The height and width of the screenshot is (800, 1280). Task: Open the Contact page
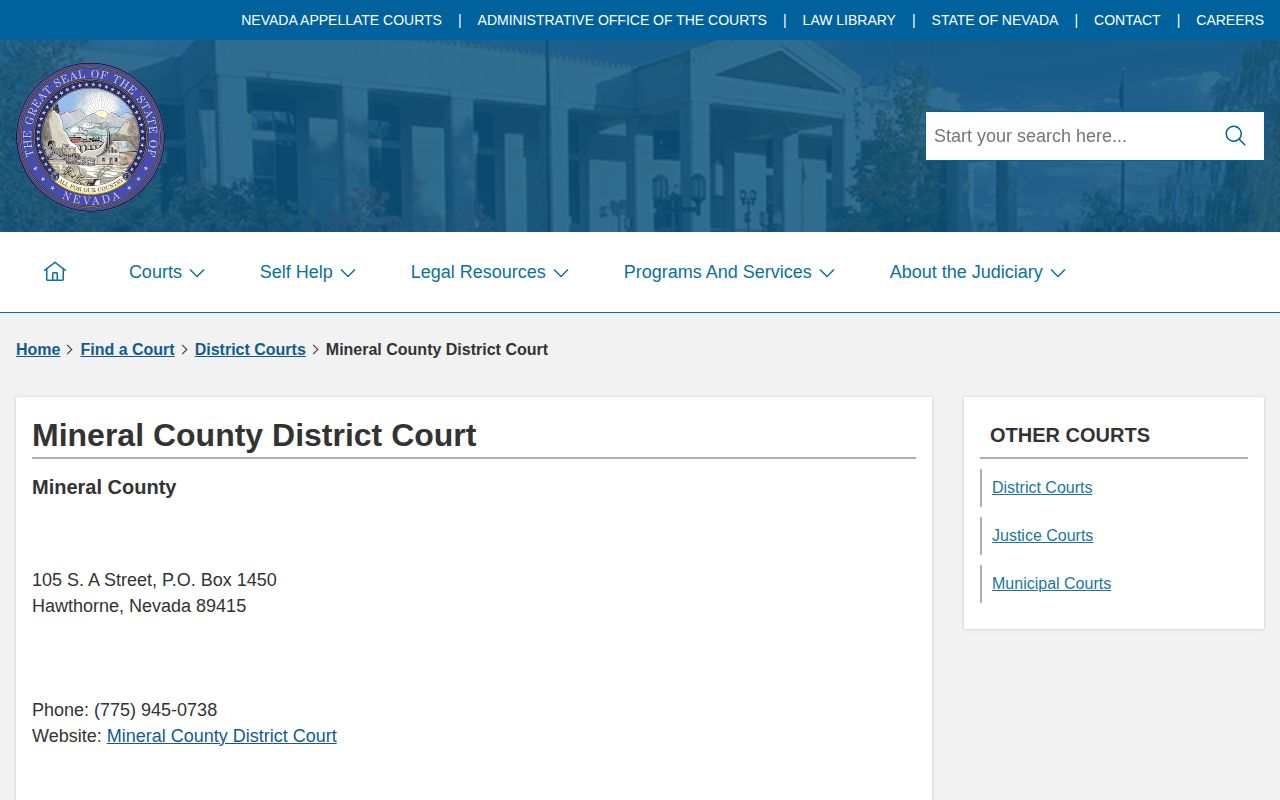click(x=1127, y=20)
